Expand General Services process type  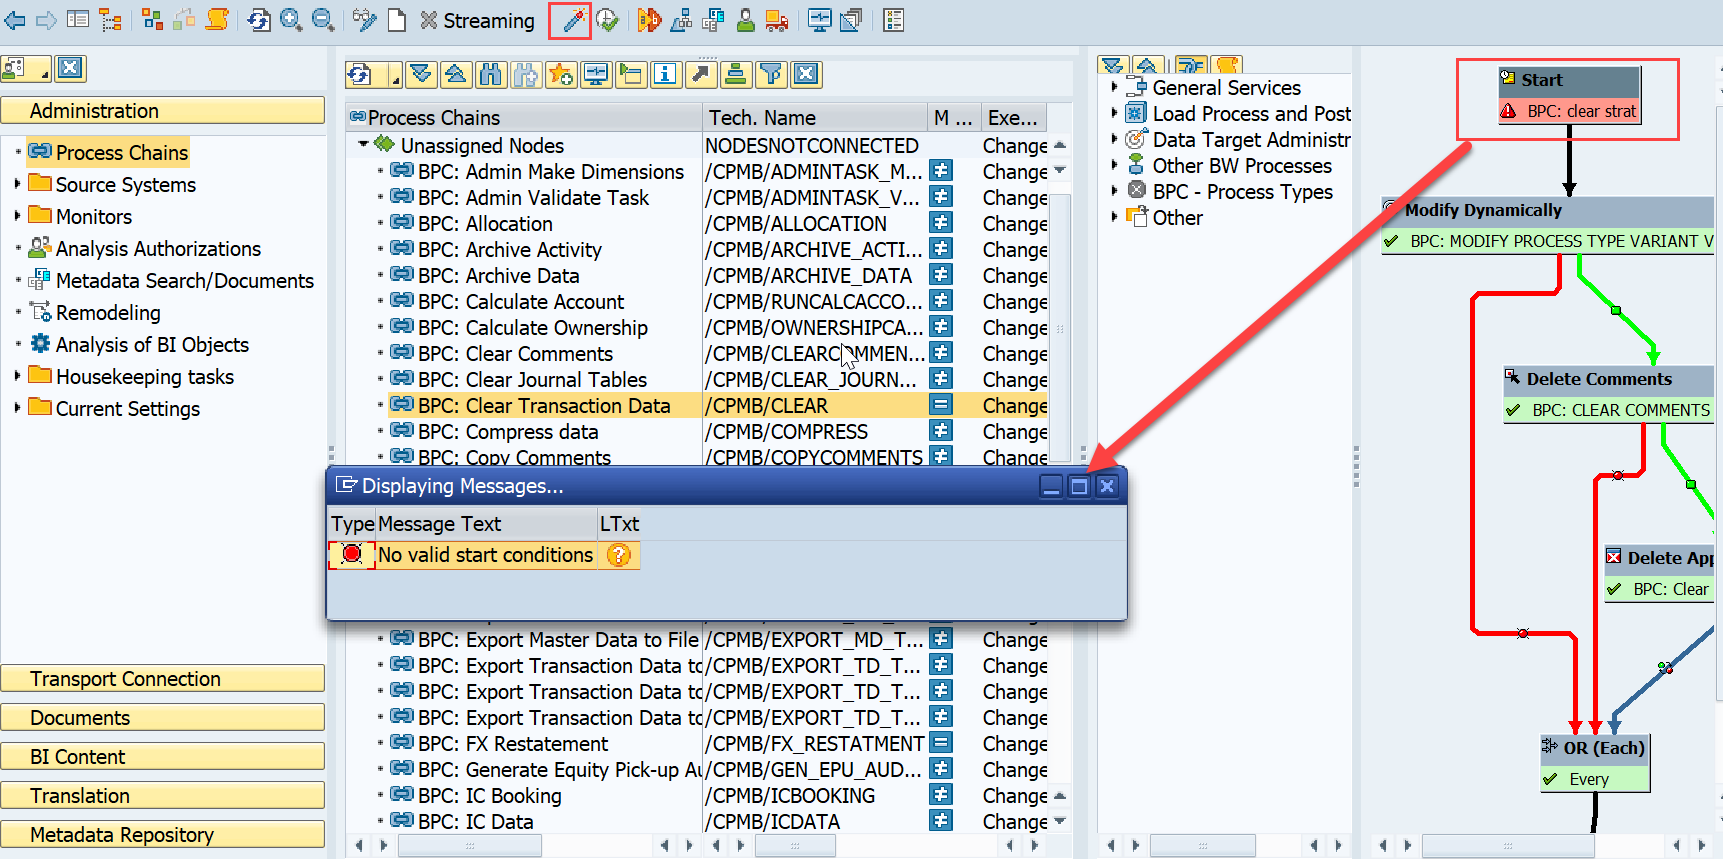point(1114,87)
